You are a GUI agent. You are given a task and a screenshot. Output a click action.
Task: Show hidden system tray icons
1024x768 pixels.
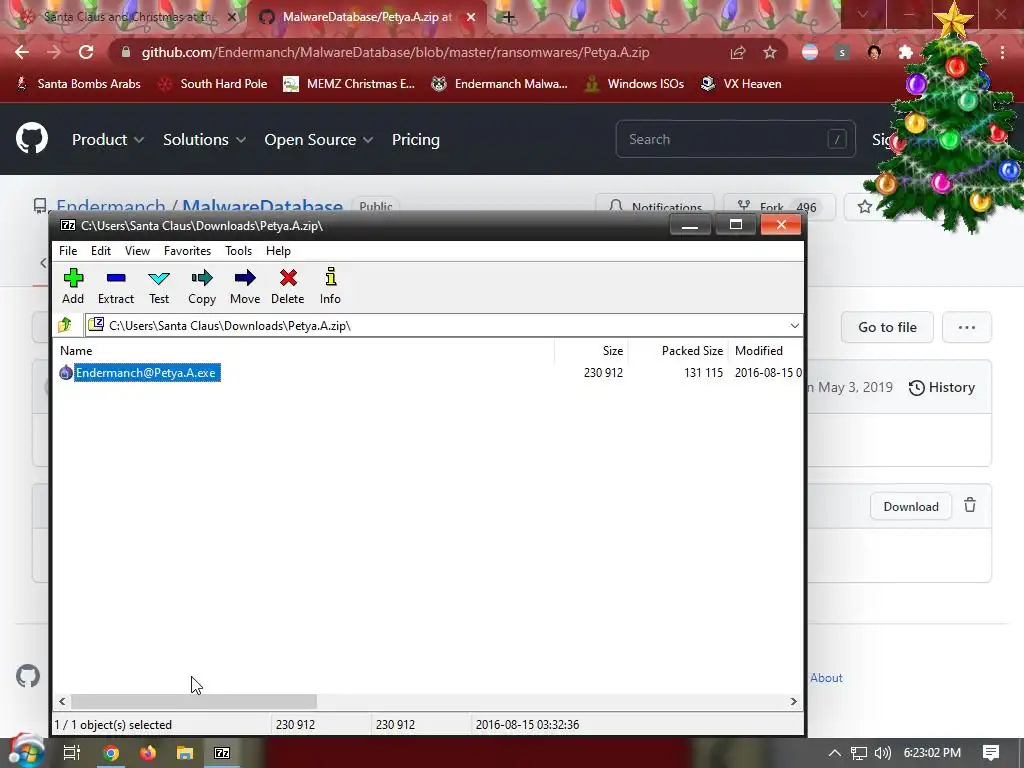coord(835,753)
